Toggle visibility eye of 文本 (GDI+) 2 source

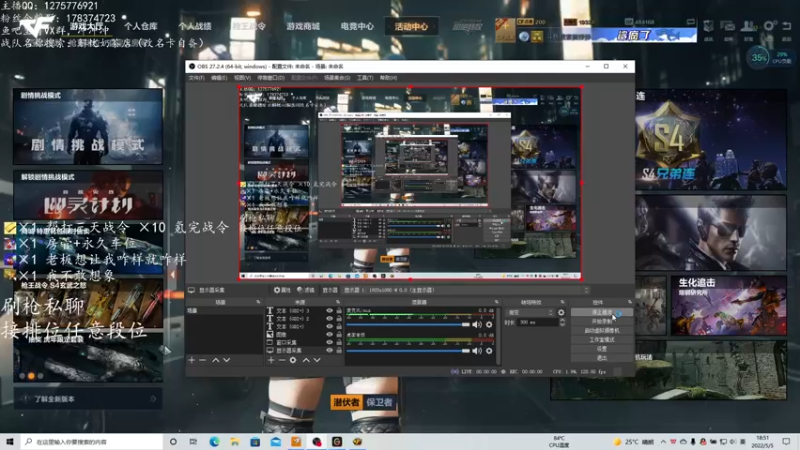pos(330,318)
